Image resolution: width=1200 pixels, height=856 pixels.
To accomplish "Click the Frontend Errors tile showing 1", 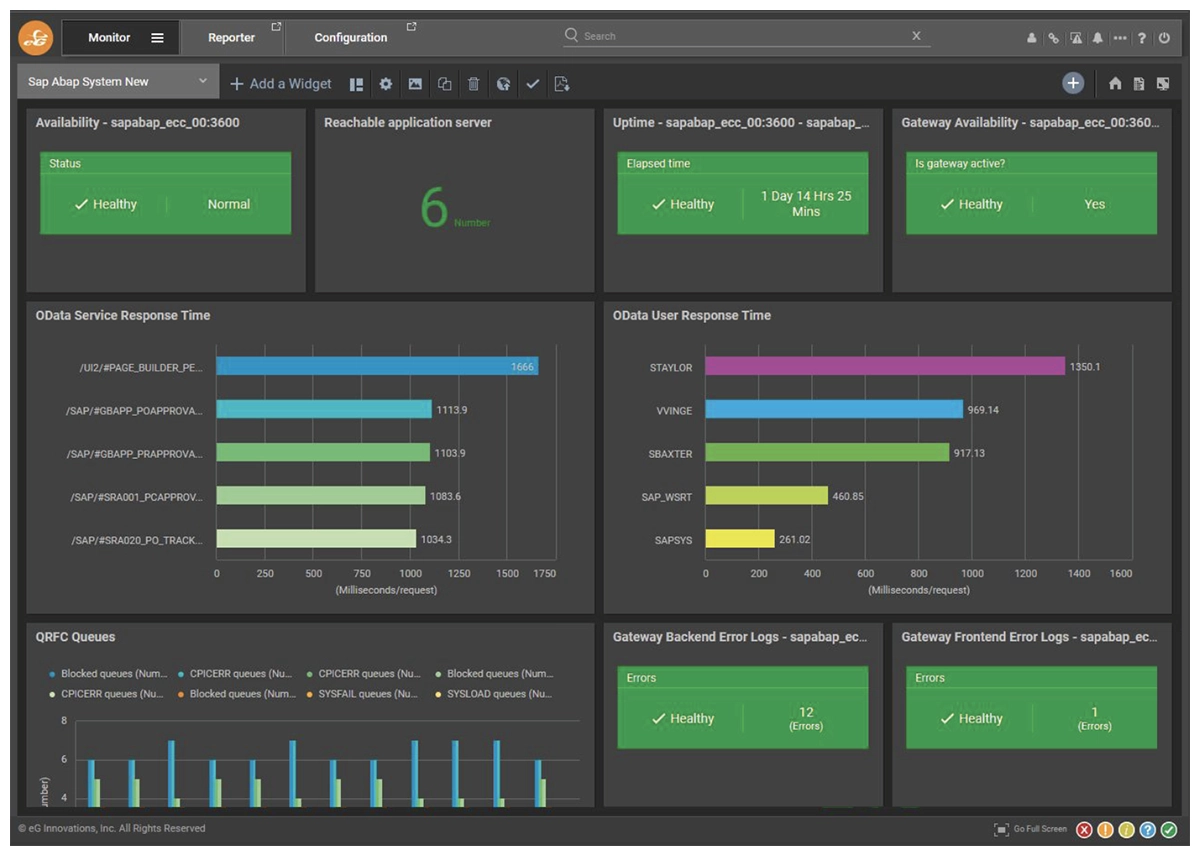I will pyautogui.click(x=1031, y=708).
